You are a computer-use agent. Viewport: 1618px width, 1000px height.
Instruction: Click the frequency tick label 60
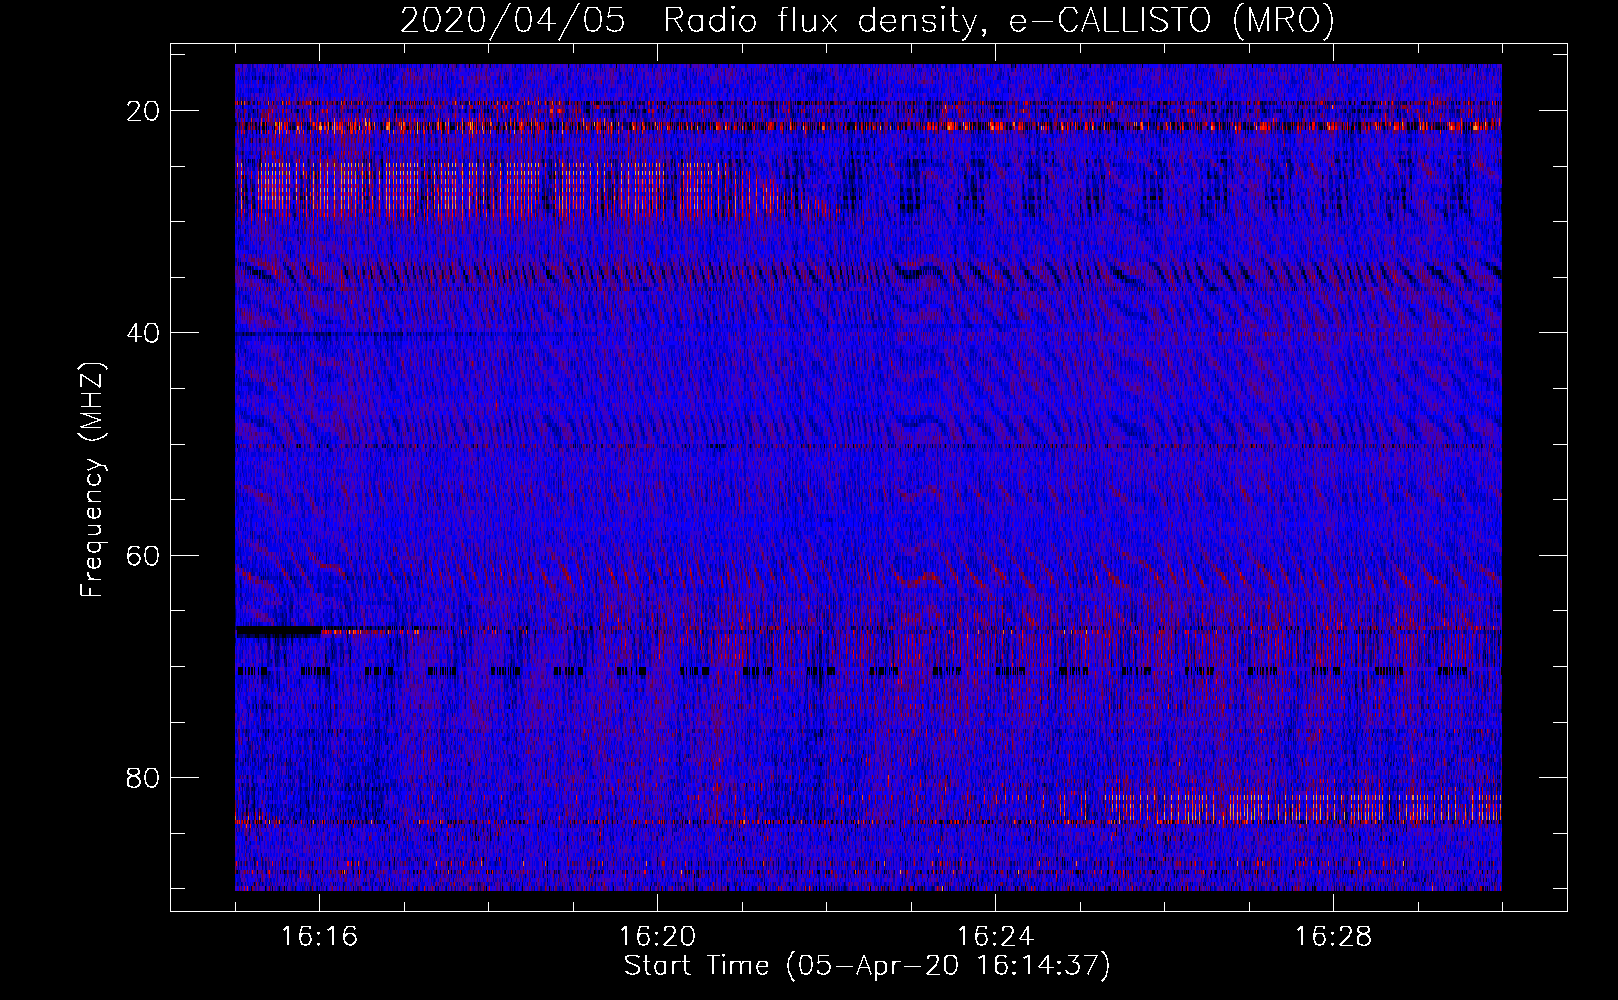144,555
